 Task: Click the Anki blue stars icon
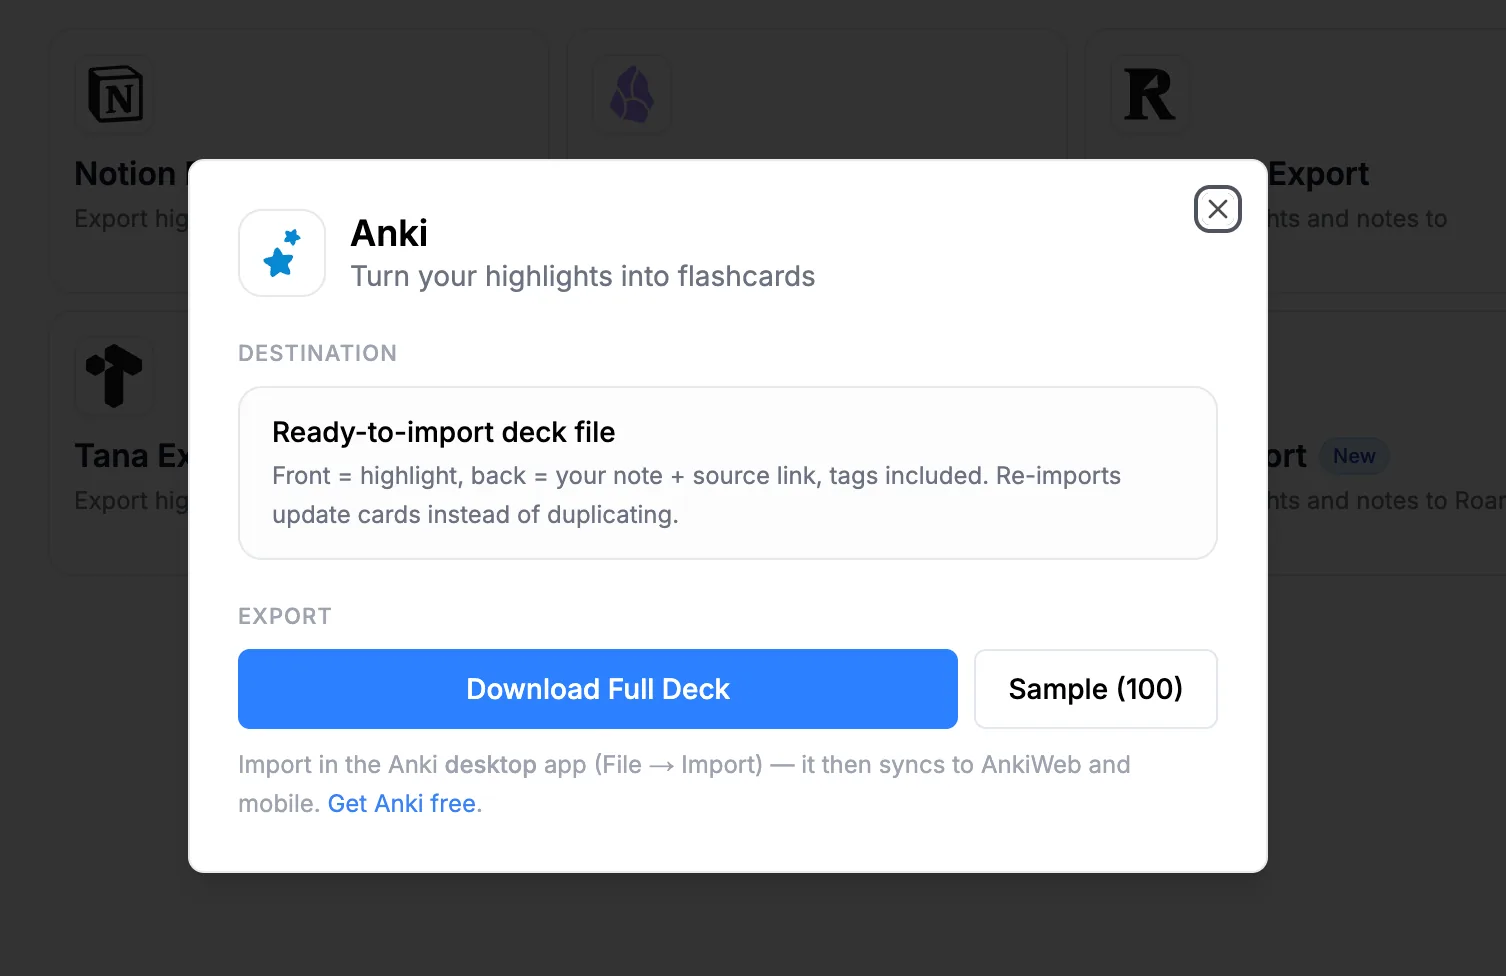click(x=282, y=253)
